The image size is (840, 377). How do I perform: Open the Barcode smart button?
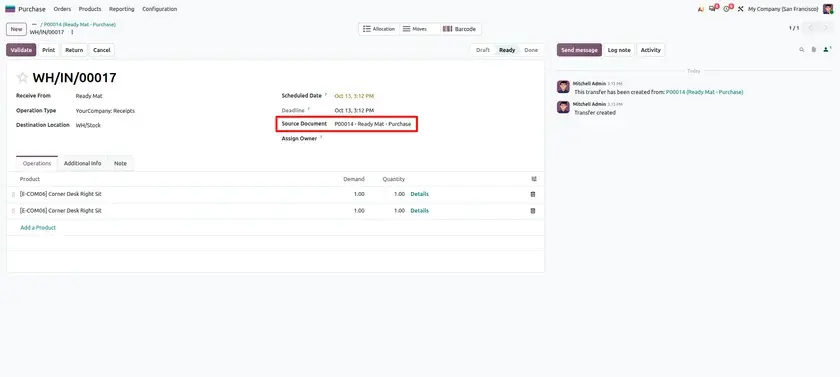460,29
